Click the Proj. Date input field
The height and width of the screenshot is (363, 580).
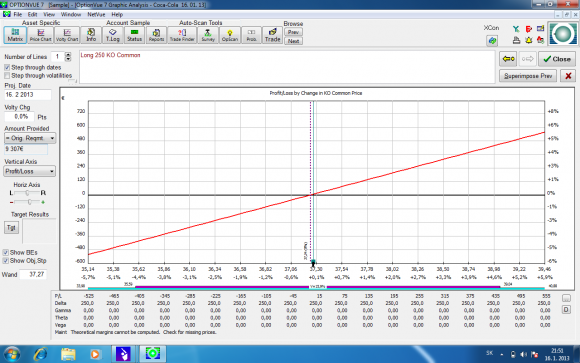tap(28, 95)
